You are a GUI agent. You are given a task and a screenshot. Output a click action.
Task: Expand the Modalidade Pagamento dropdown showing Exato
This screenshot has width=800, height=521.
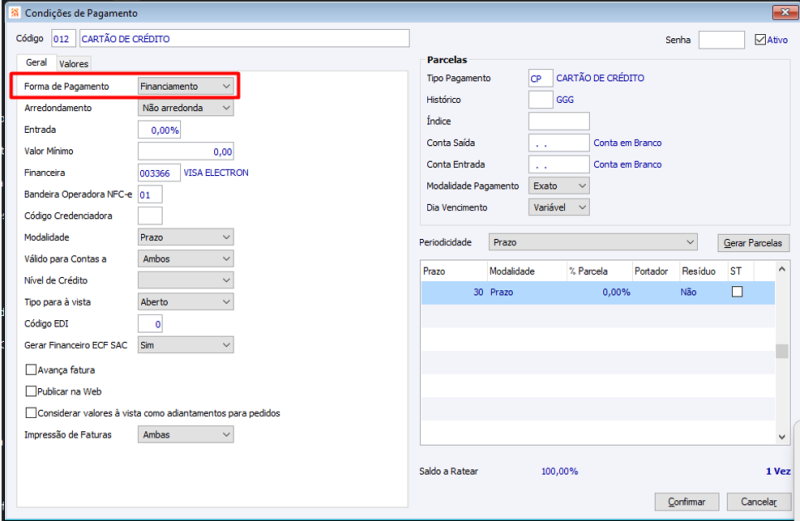coord(559,186)
